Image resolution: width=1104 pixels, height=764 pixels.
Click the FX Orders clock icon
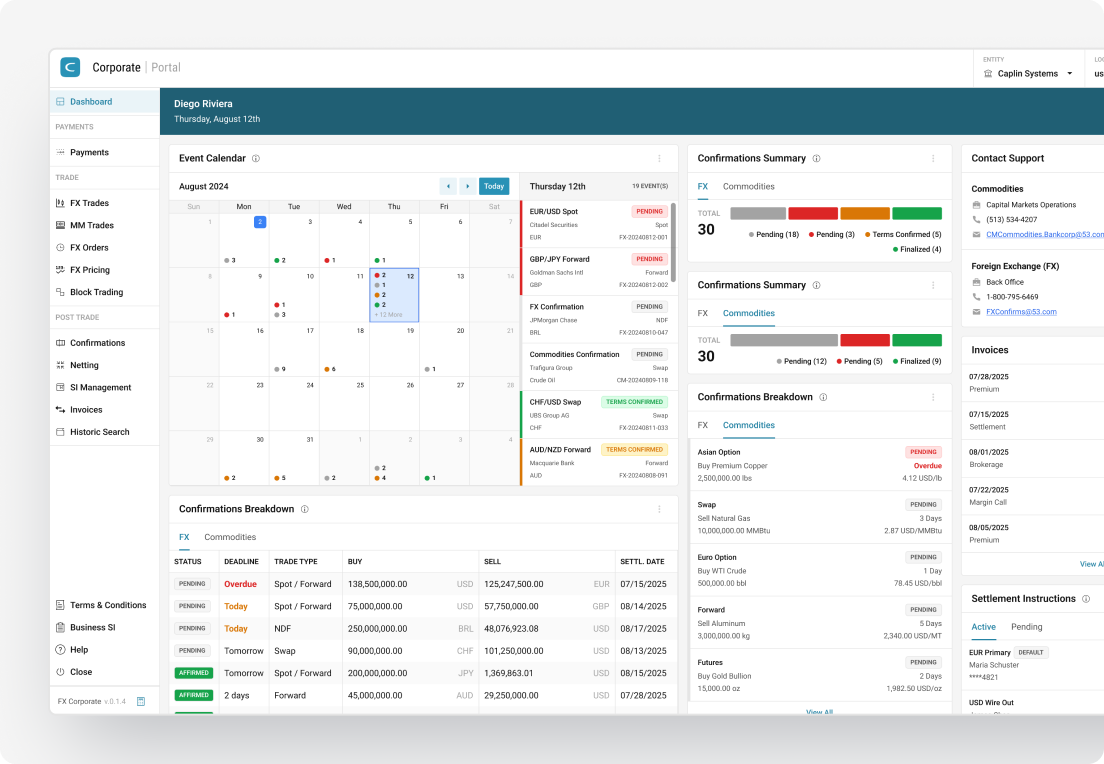point(60,248)
